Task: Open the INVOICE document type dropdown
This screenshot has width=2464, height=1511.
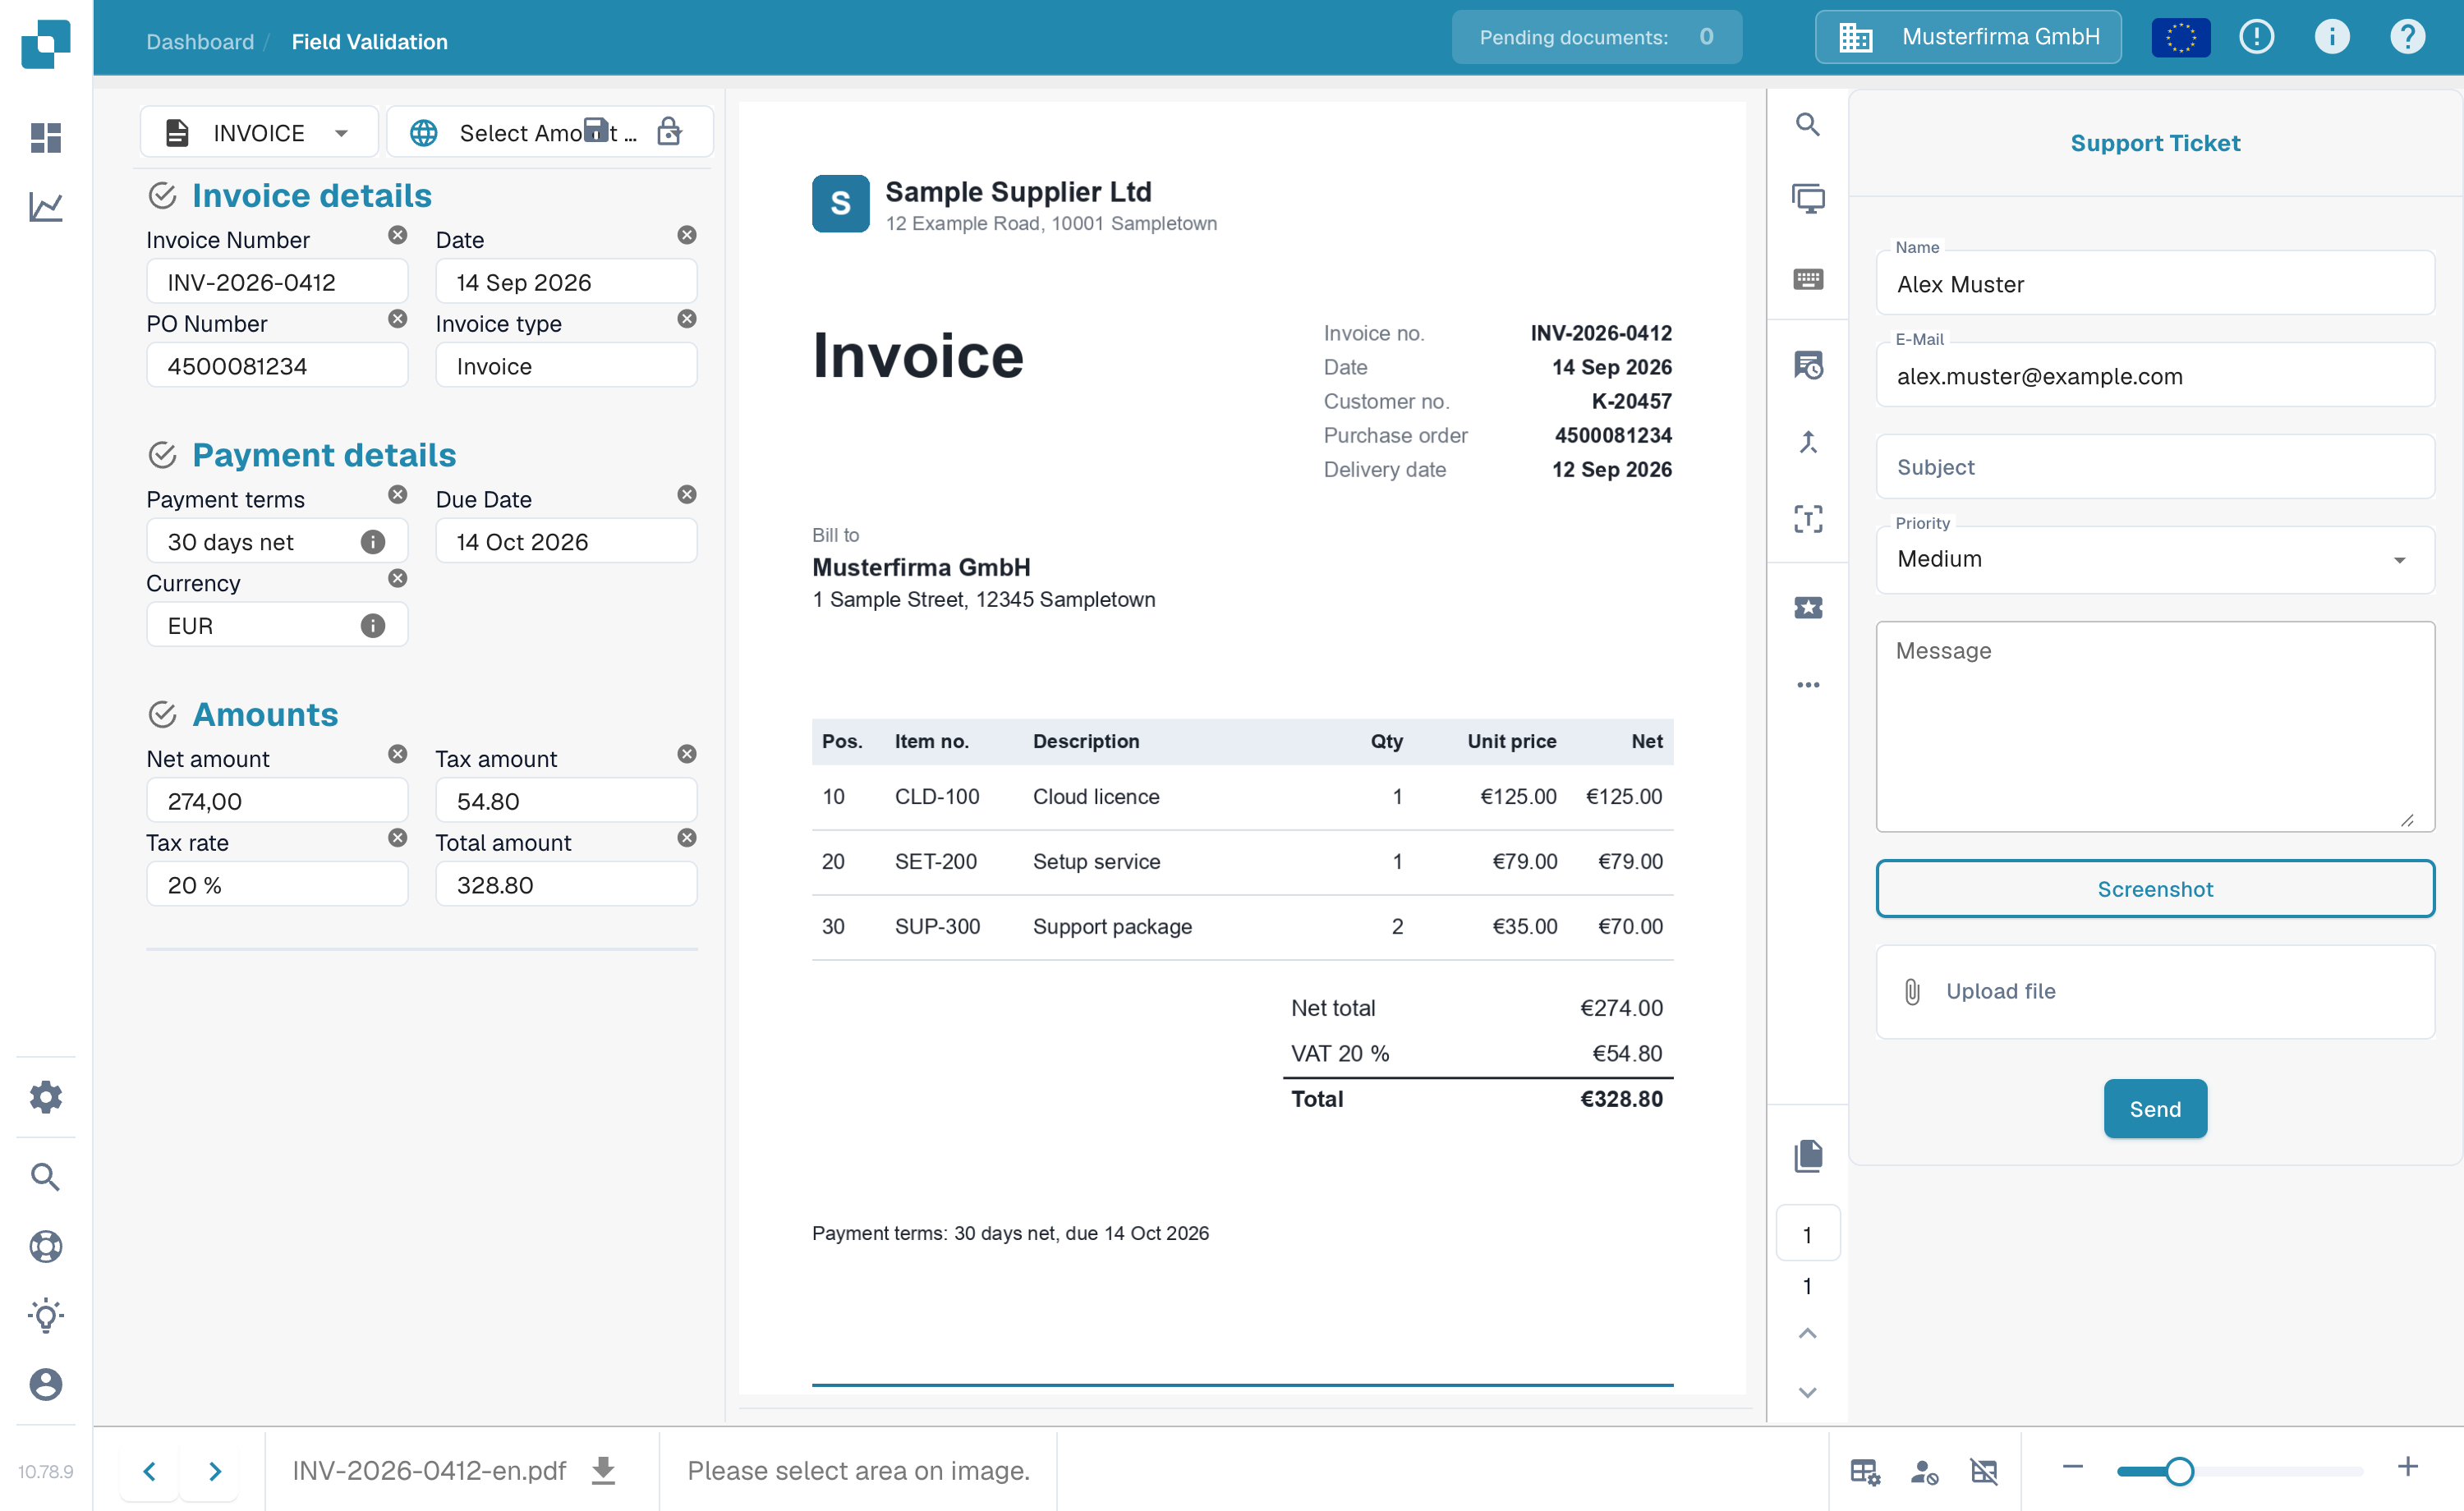Action: coord(259,132)
